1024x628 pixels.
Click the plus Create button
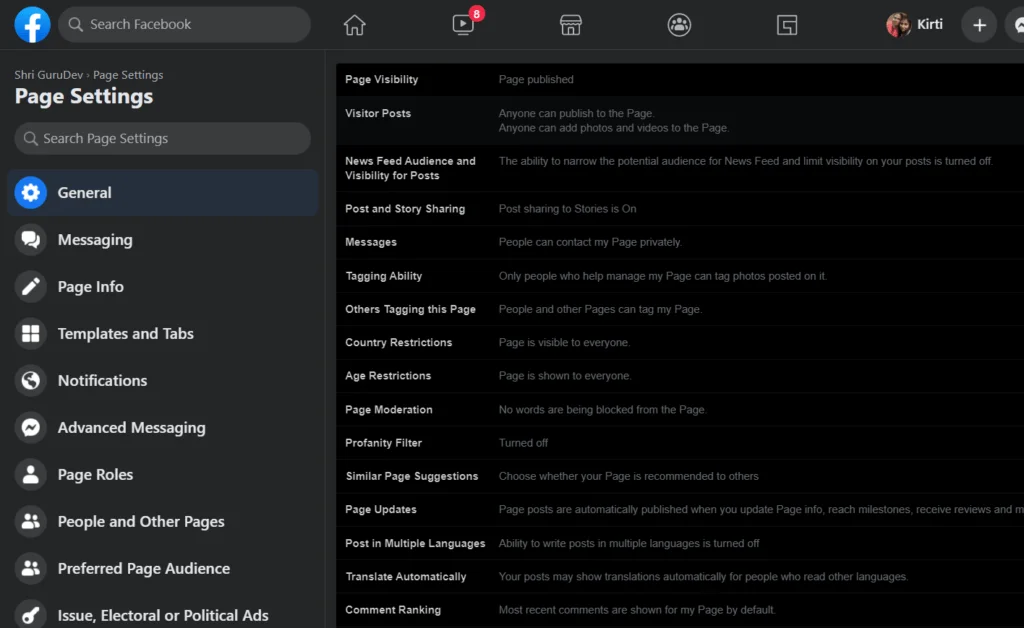pyautogui.click(x=979, y=25)
